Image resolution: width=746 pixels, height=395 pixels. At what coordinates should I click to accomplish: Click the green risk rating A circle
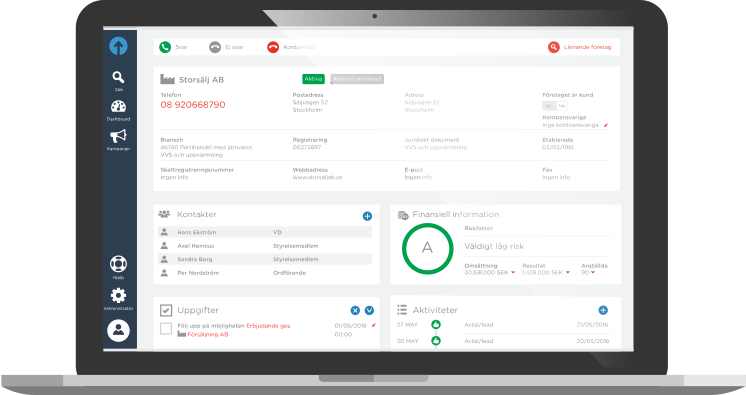427,248
